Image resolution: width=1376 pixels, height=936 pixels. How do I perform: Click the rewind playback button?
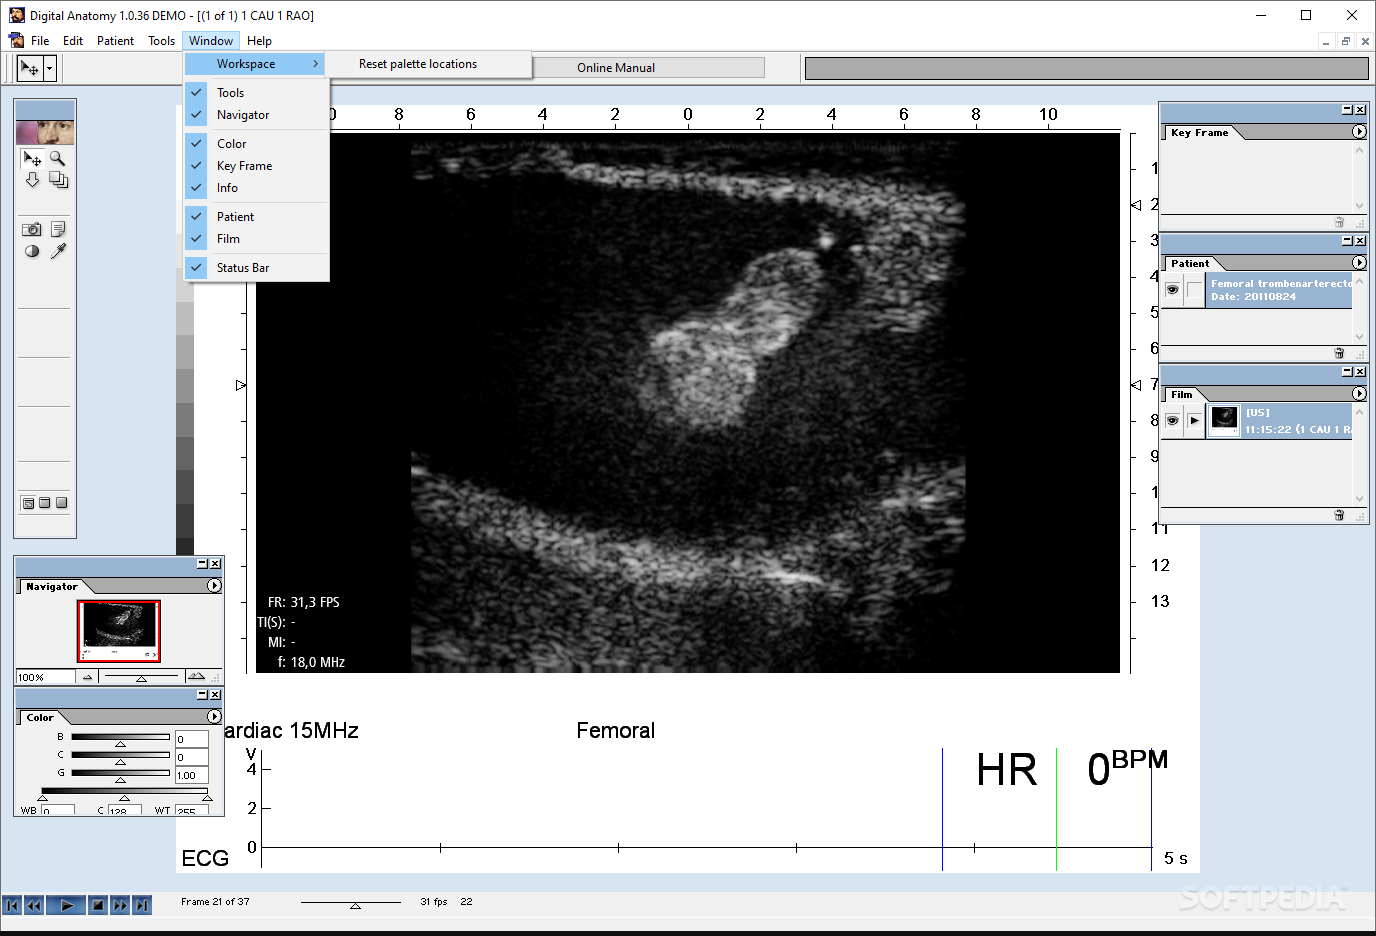34,905
